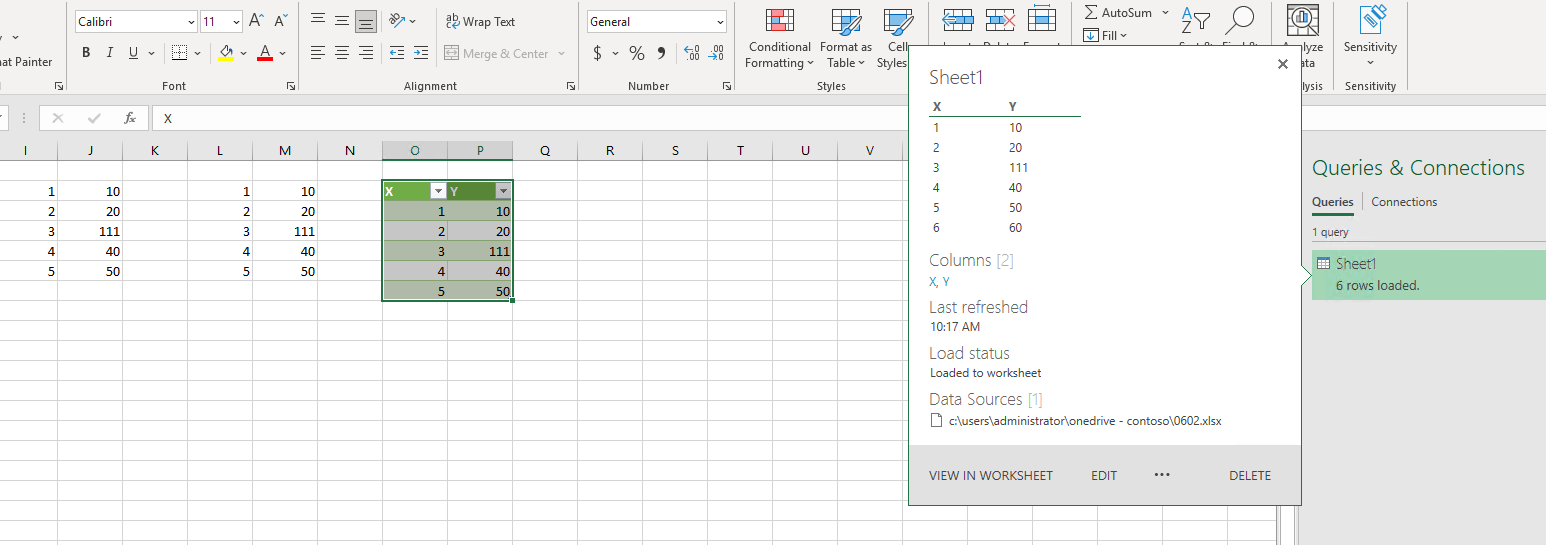Increase decimal places
The width and height of the screenshot is (1546, 545).
[x=692, y=53]
